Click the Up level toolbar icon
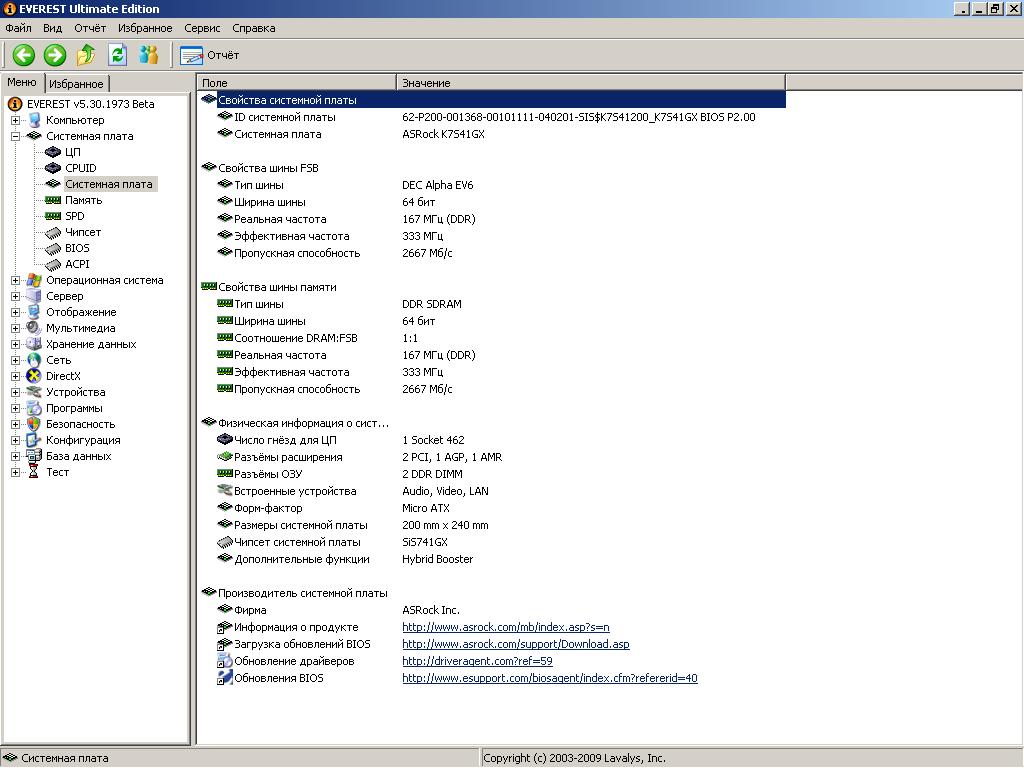The height and width of the screenshot is (768, 1024). click(x=86, y=55)
